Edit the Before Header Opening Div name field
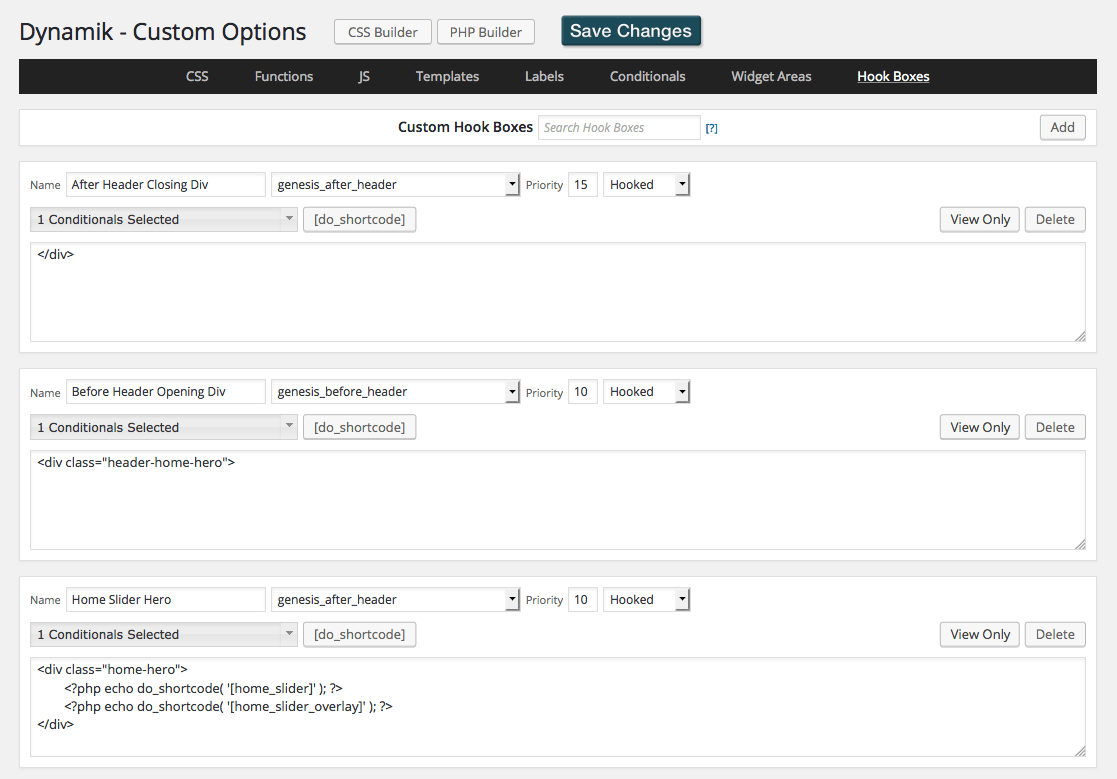 click(165, 392)
